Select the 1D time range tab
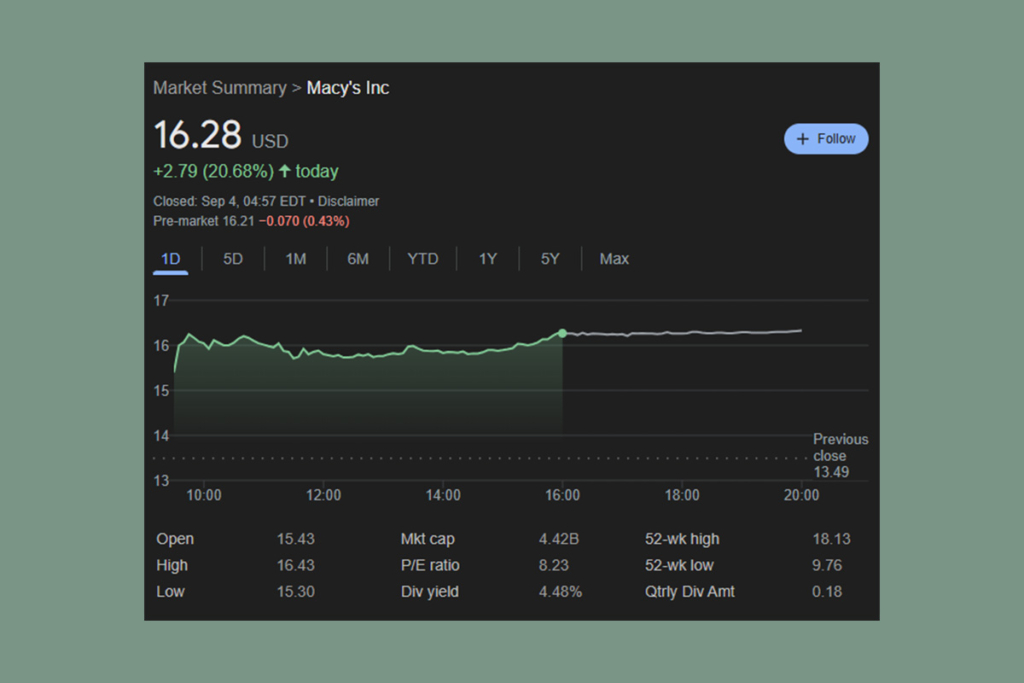The height and width of the screenshot is (683, 1024). click(x=170, y=258)
